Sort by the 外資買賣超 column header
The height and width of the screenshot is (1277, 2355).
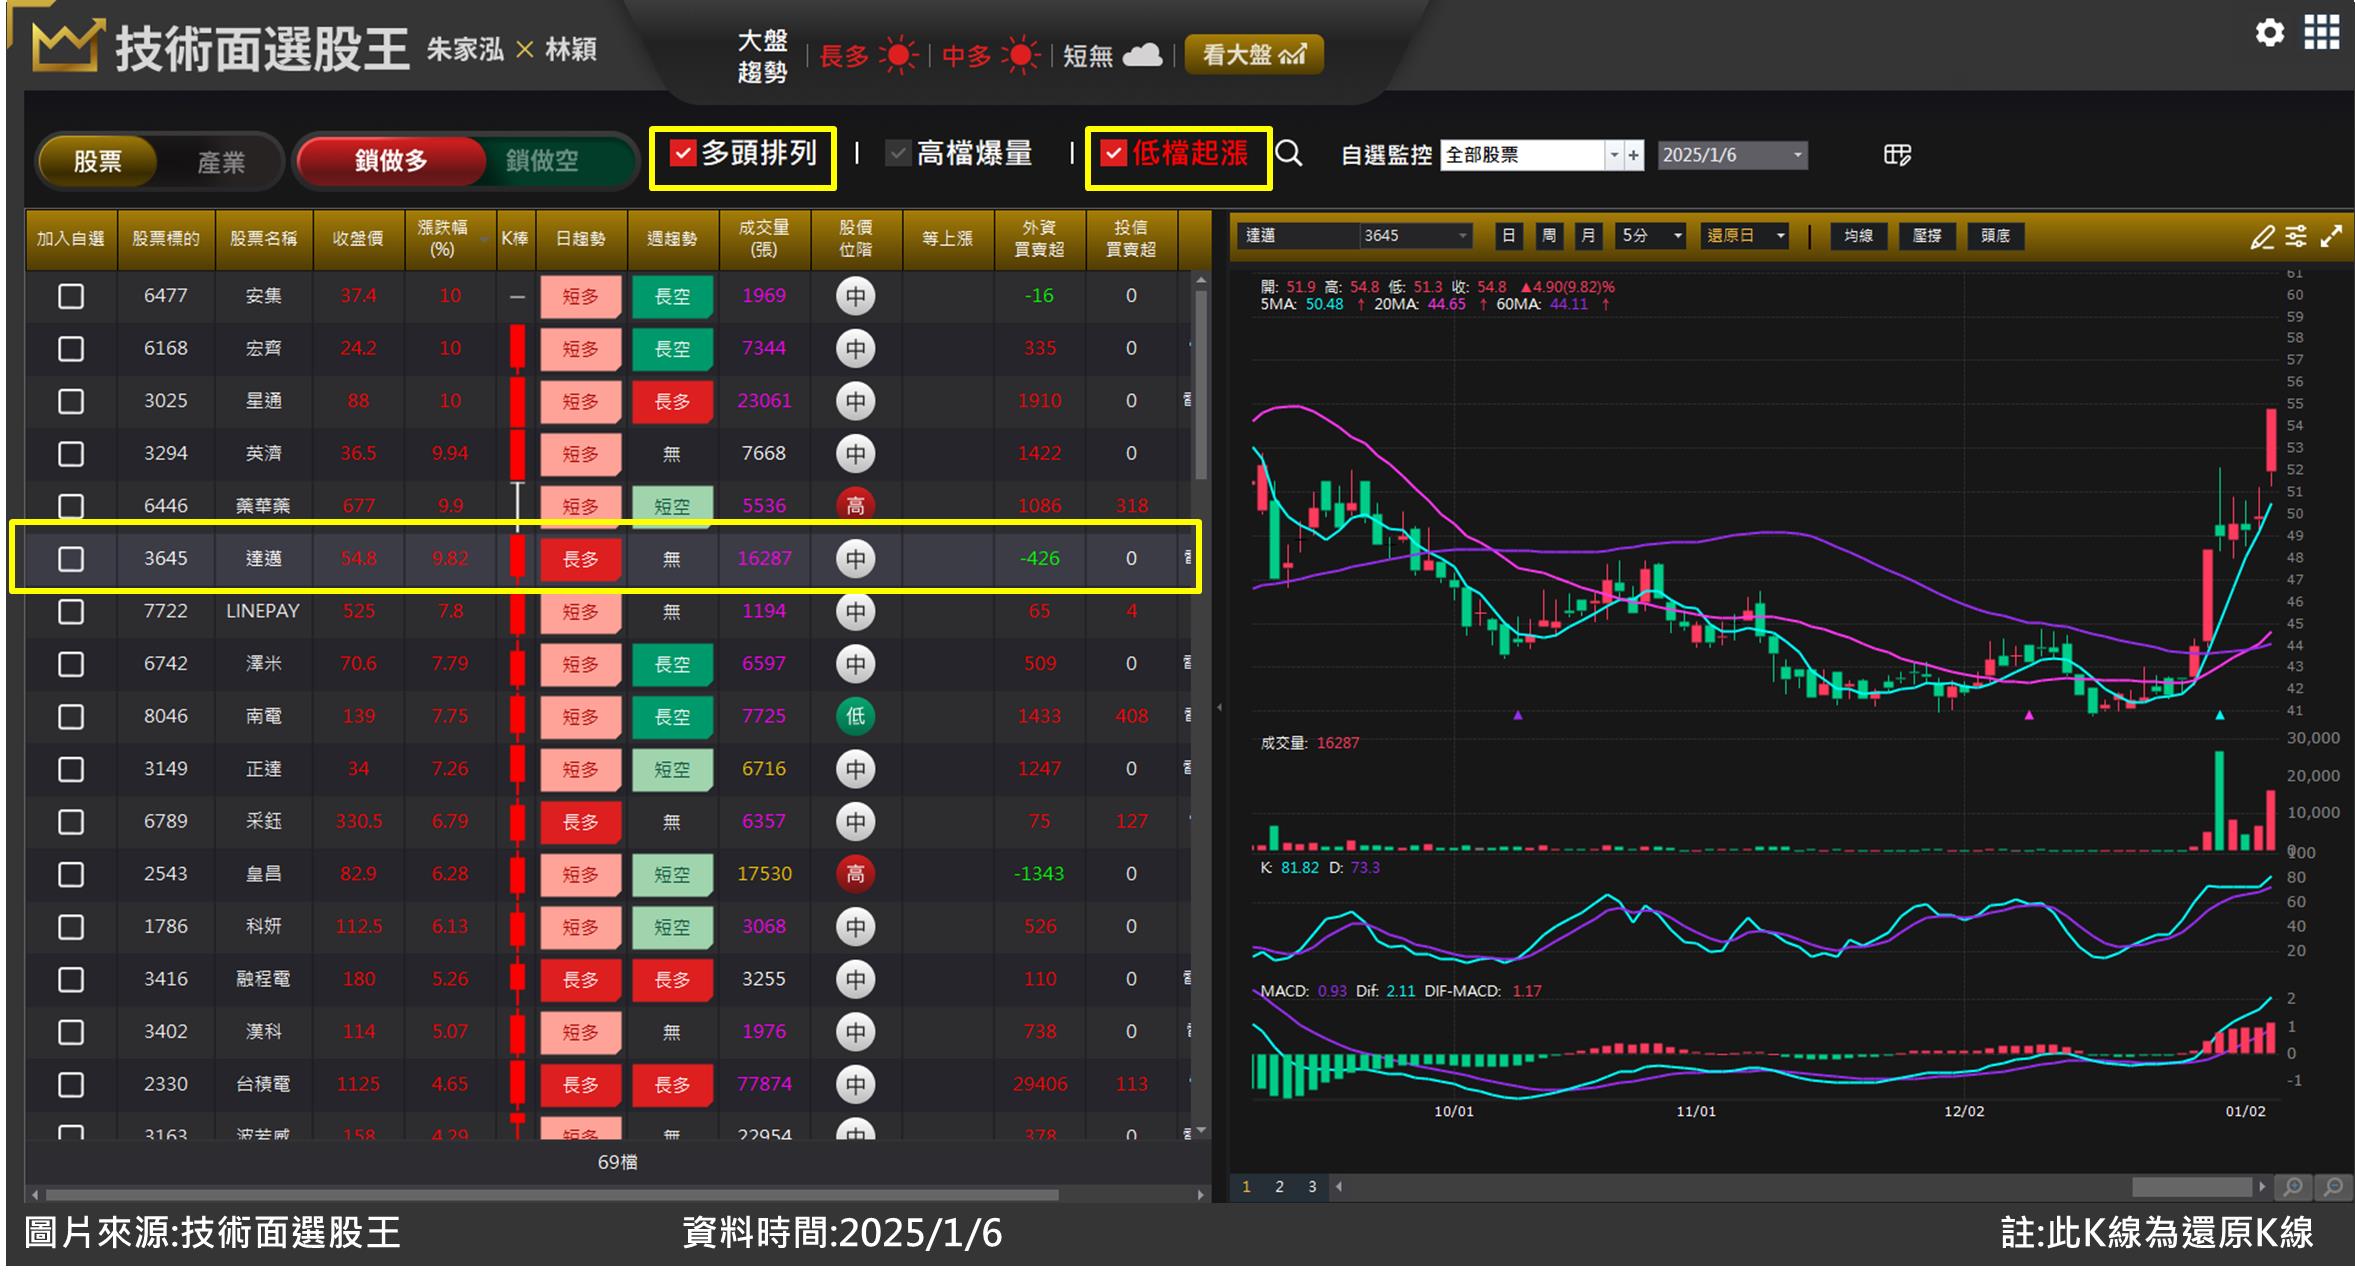(1039, 239)
